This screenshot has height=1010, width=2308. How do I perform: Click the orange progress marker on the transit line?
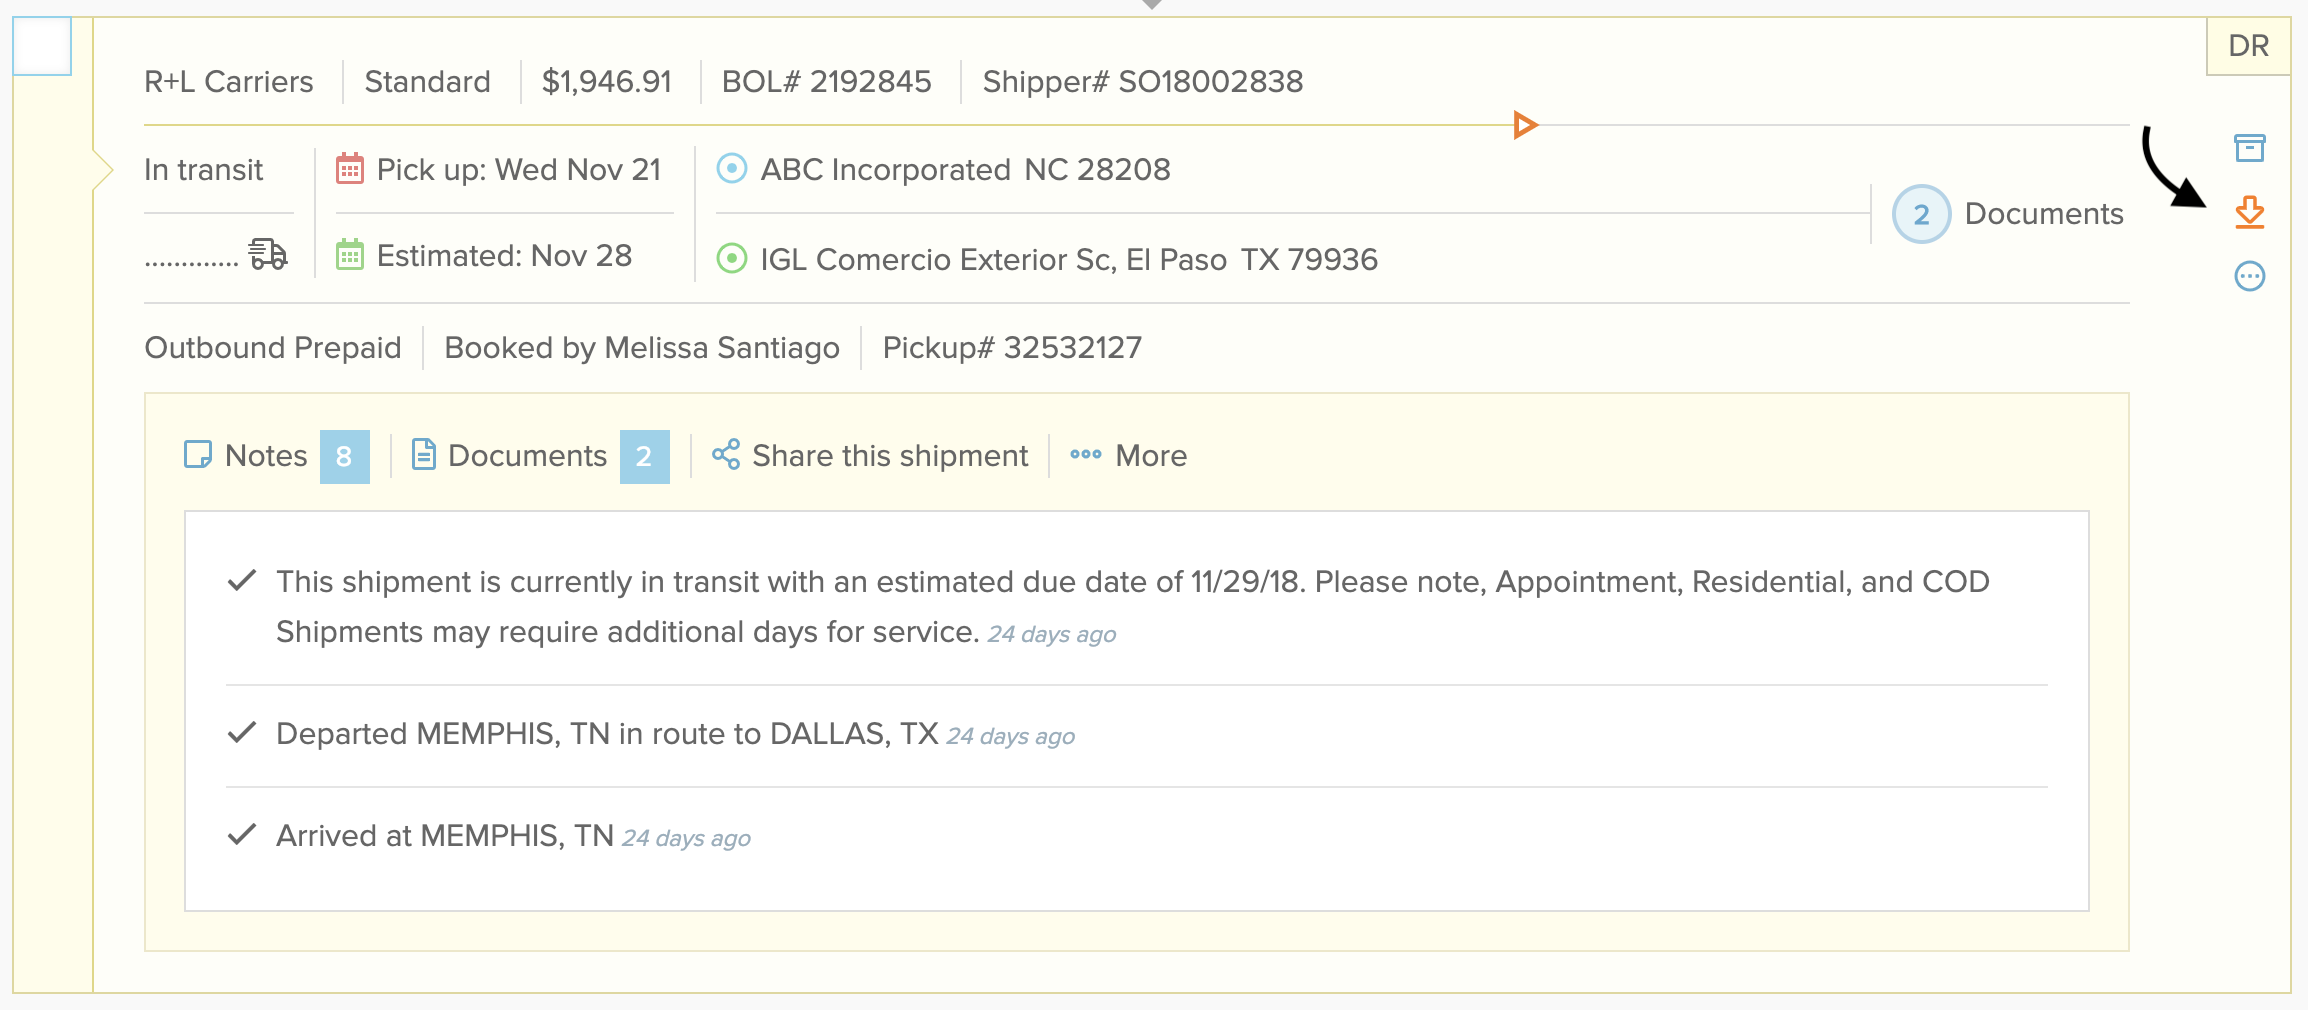tap(1525, 125)
